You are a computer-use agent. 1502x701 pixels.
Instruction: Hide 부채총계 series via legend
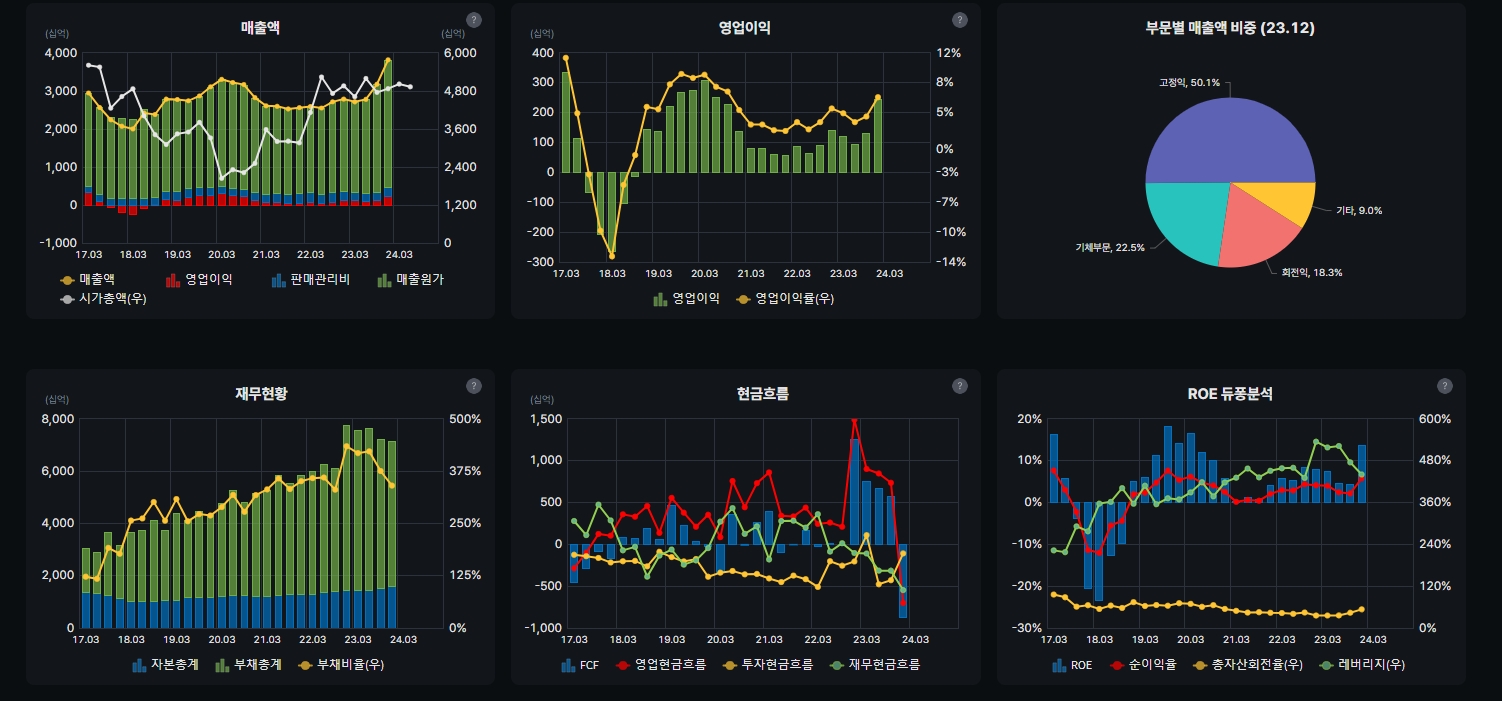(x=249, y=664)
